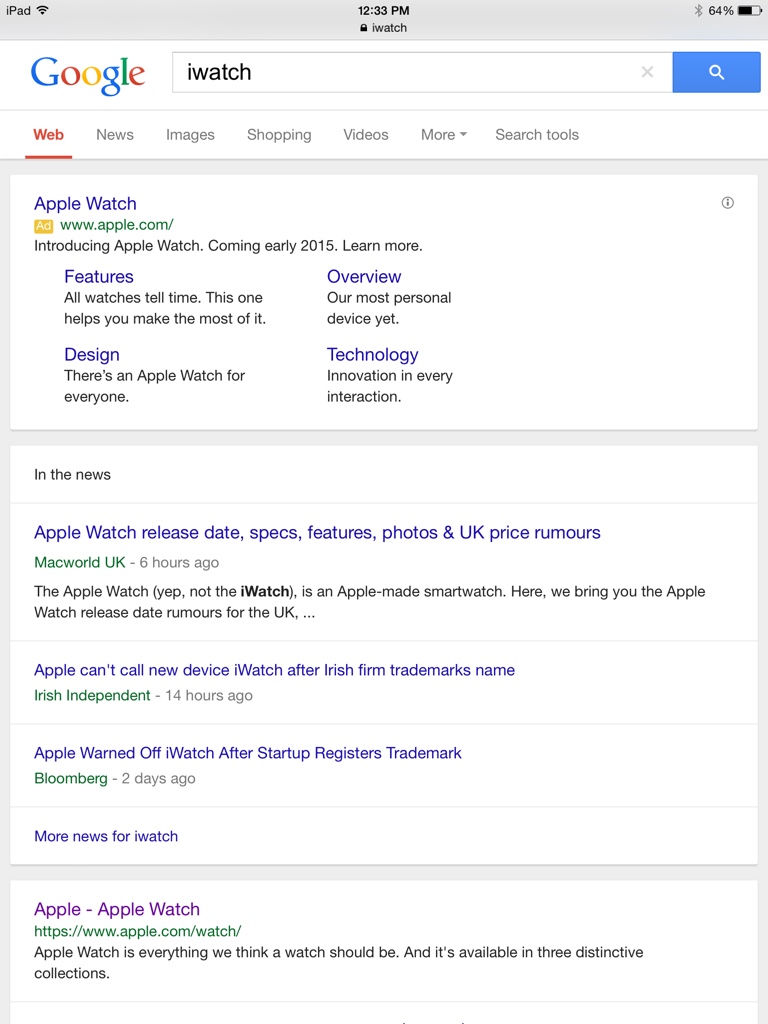
Task: Click 'Apple Watch is everything we think' snippet
Action: (338, 963)
